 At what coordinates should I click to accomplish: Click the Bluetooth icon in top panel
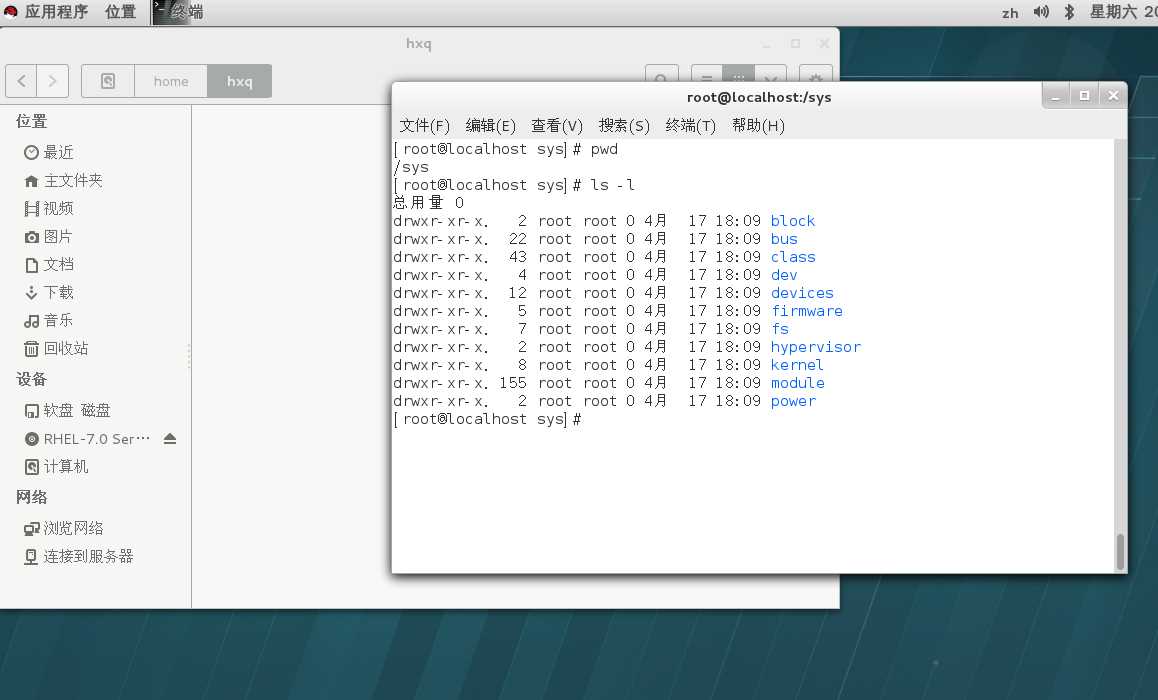[1069, 12]
